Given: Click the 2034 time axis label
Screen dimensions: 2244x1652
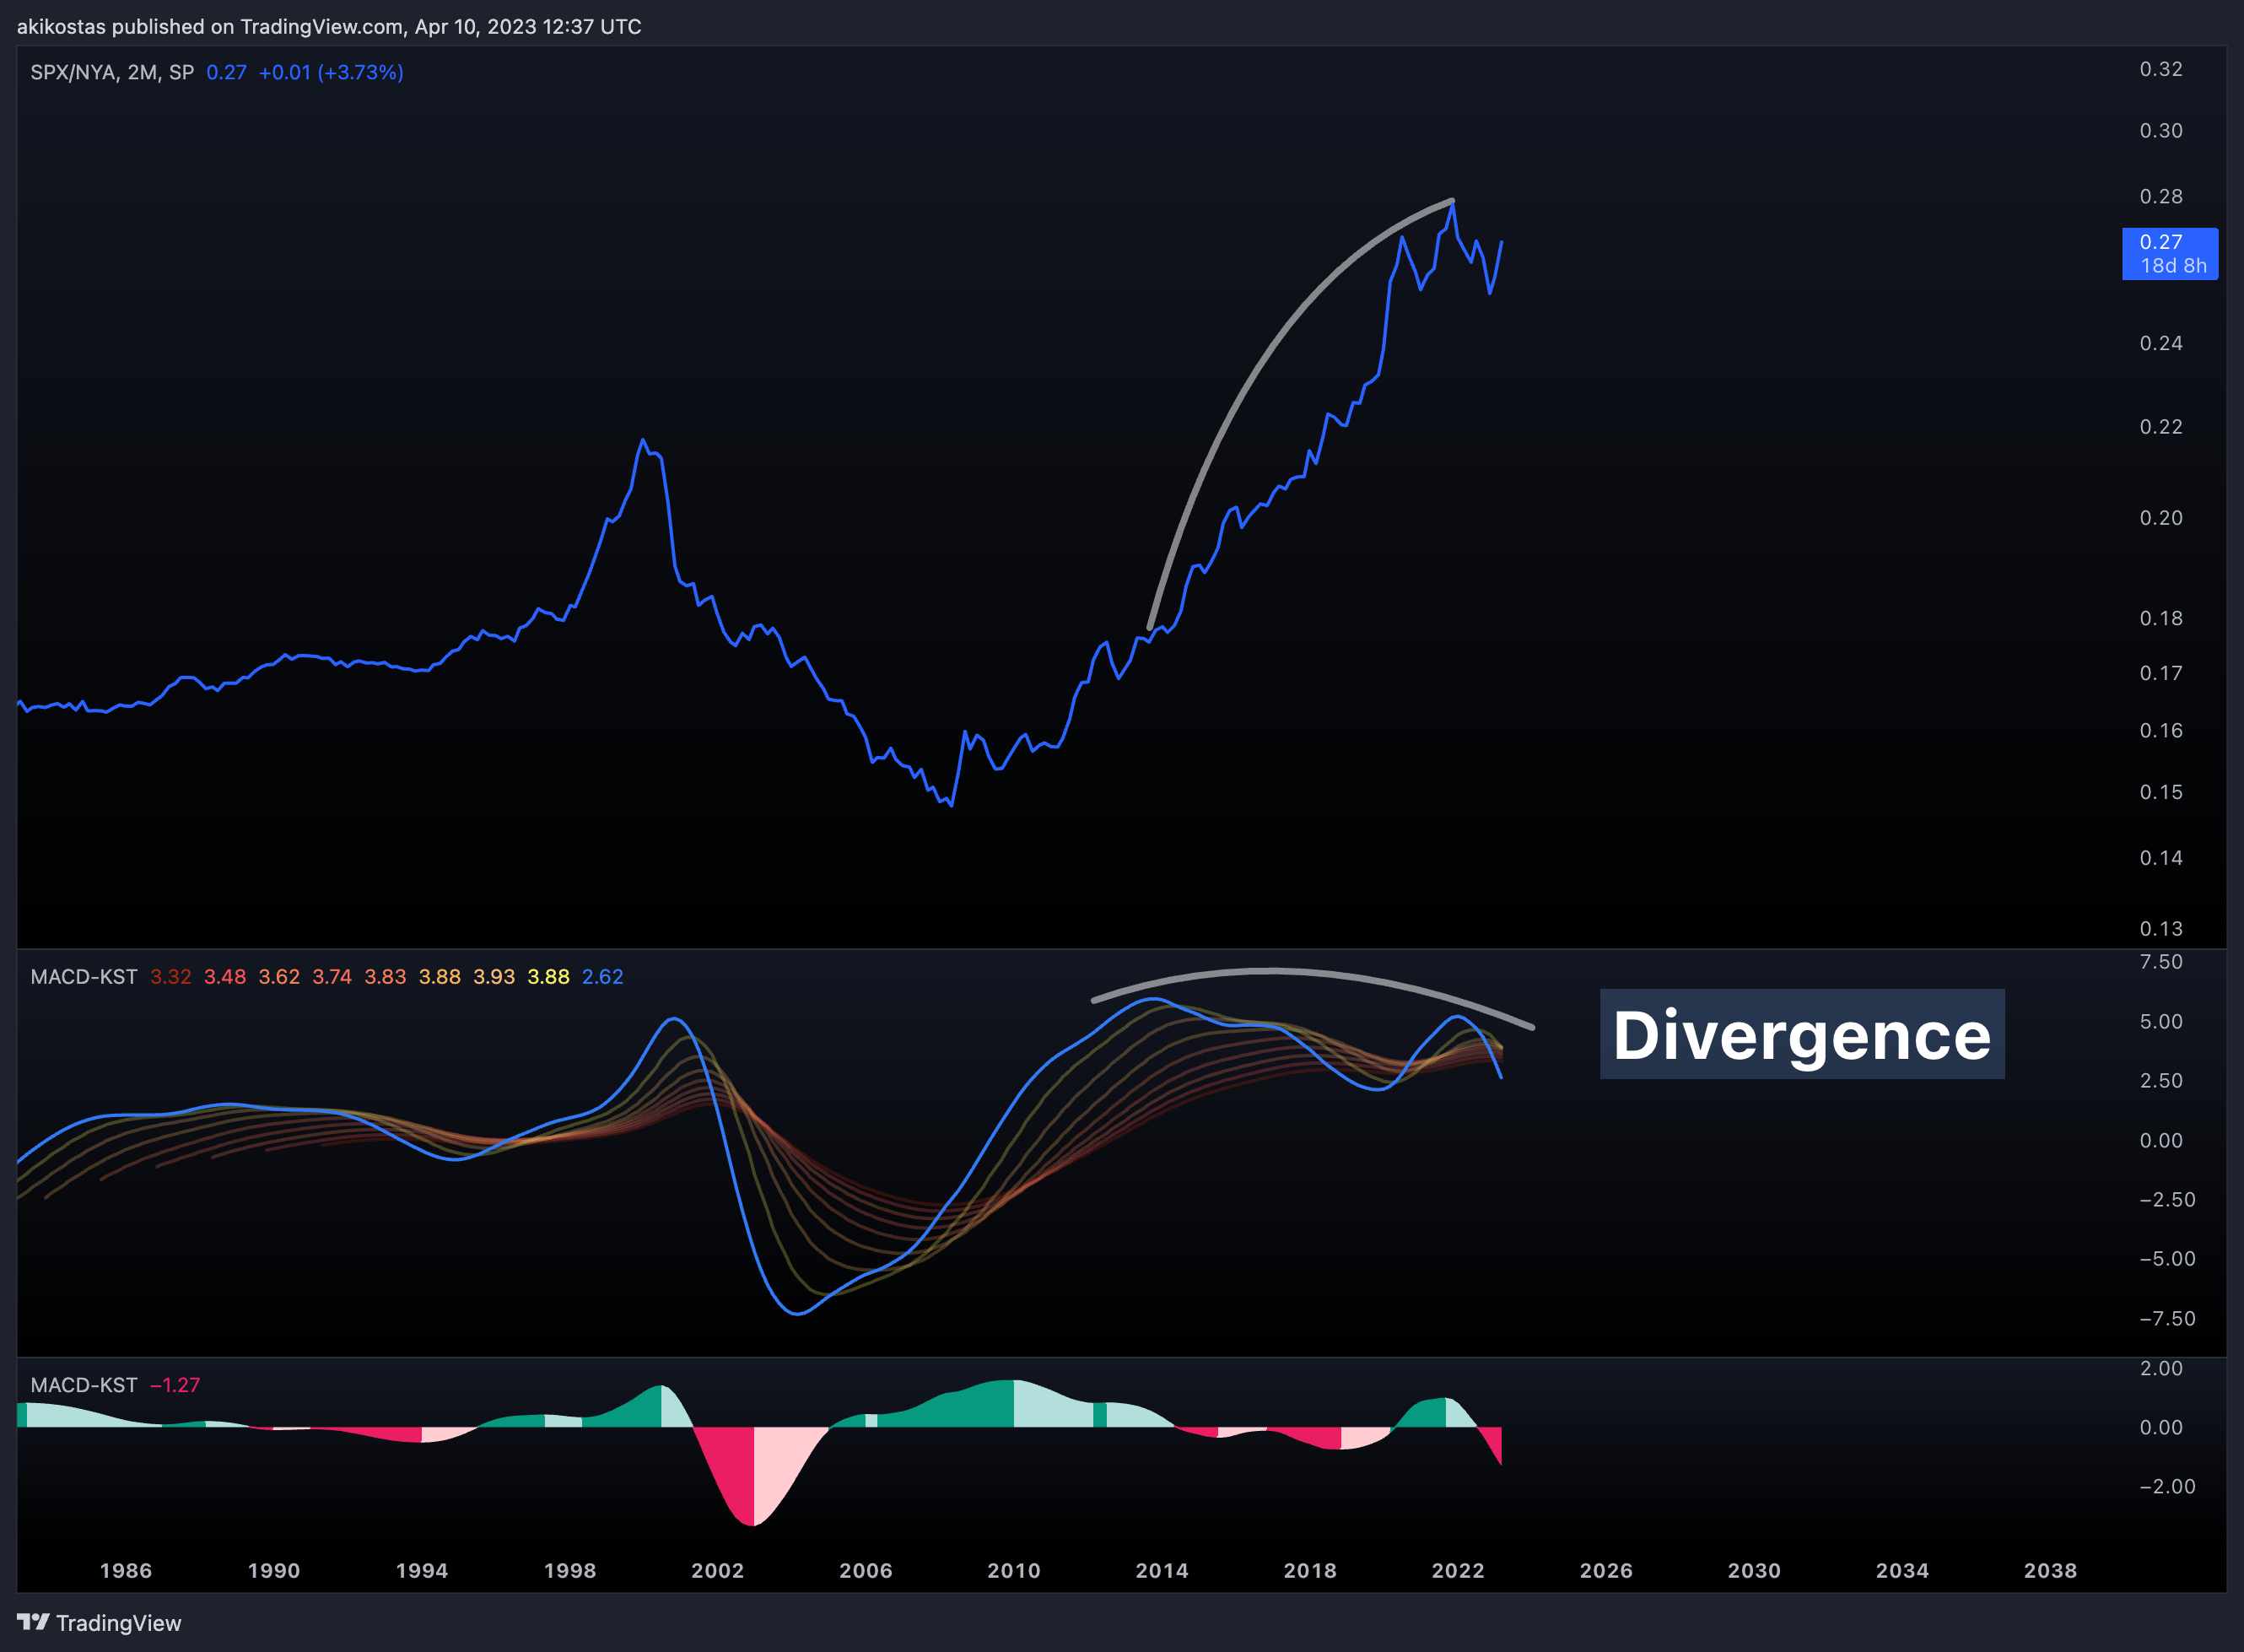Looking at the screenshot, I should (x=1902, y=1570).
